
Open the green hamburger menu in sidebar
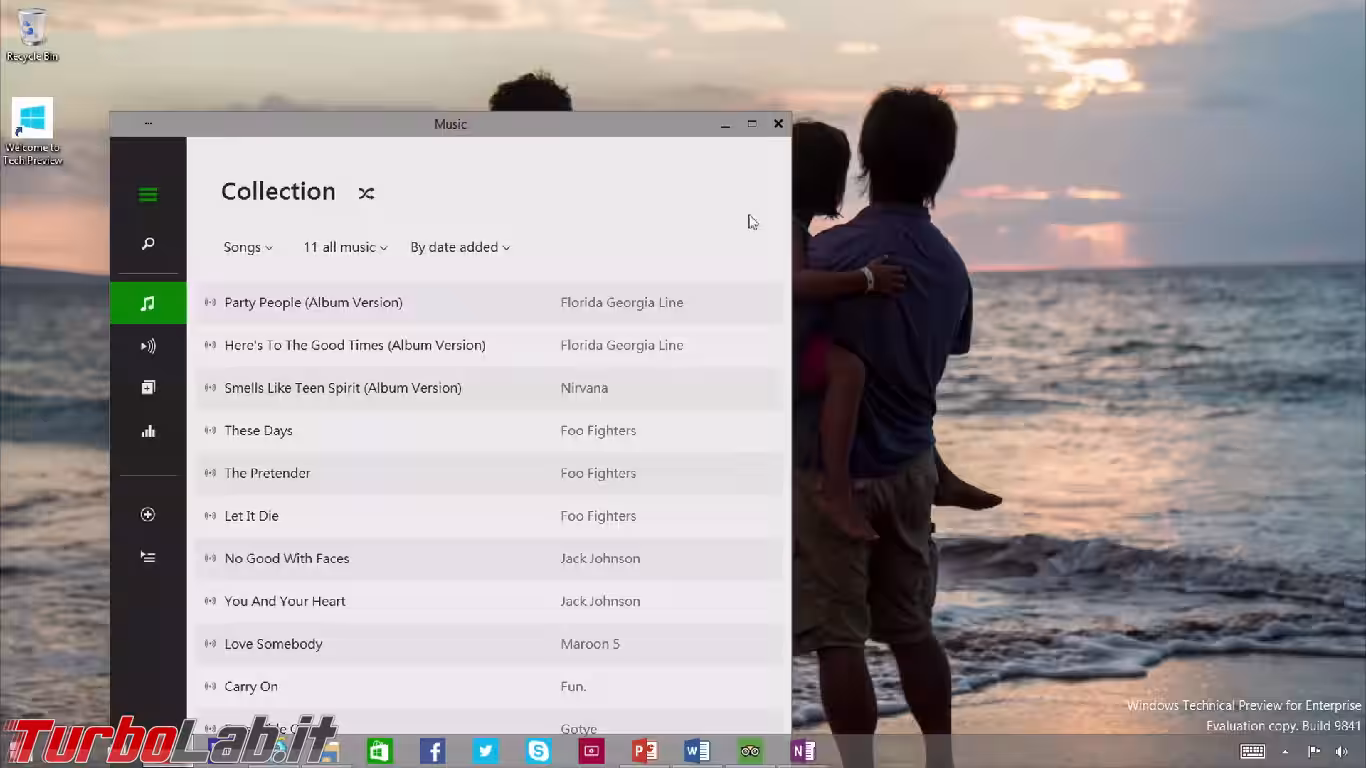[x=148, y=195]
